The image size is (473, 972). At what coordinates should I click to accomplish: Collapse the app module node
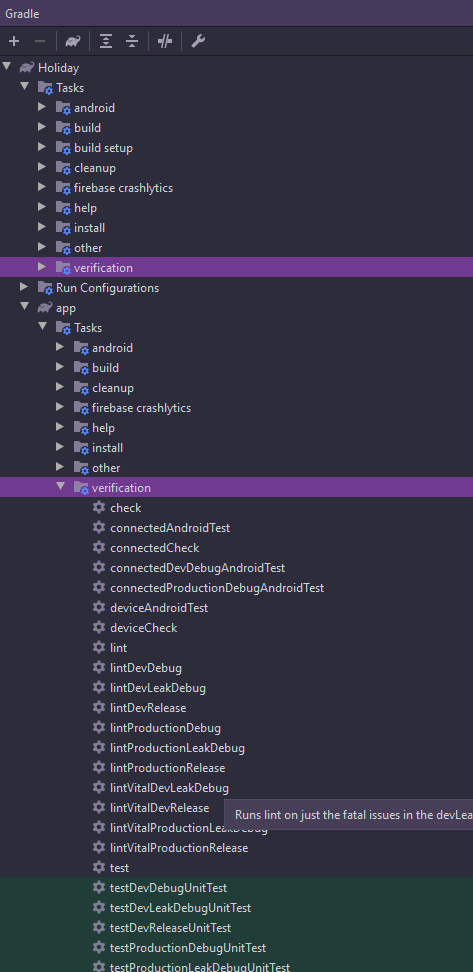(25, 306)
